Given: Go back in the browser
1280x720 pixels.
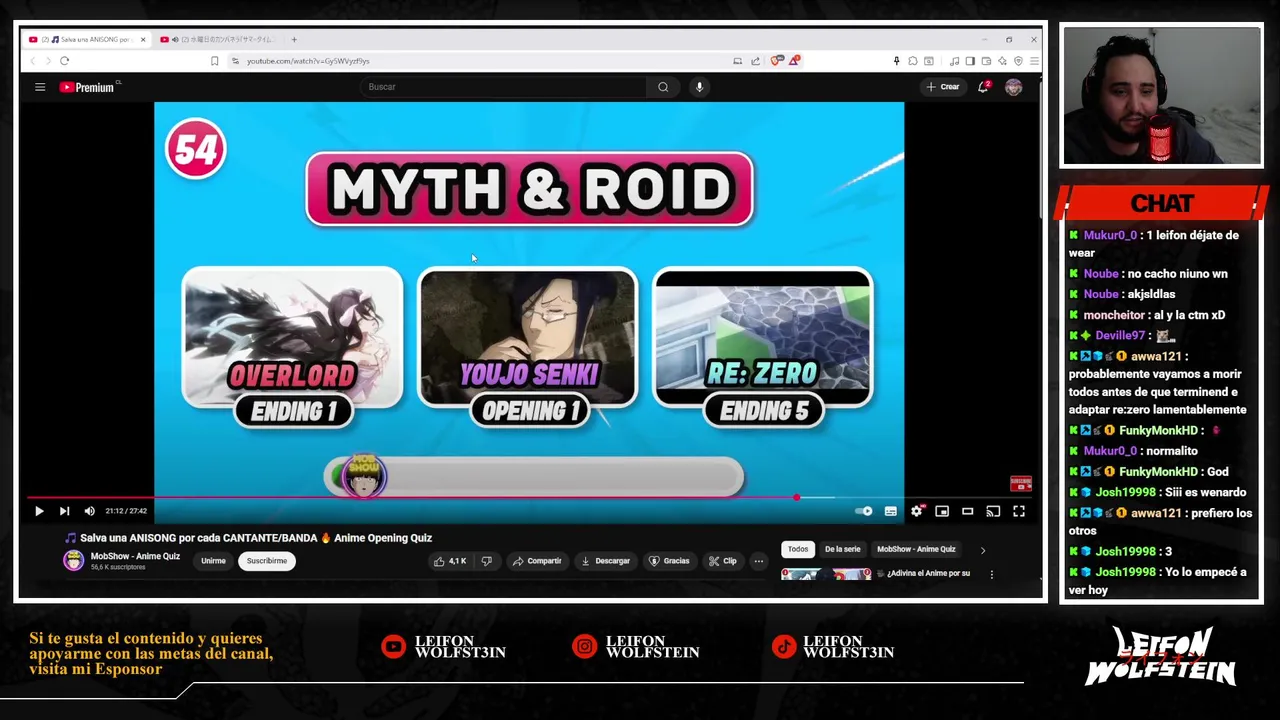Looking at the screenshot, I should point(32,61).
